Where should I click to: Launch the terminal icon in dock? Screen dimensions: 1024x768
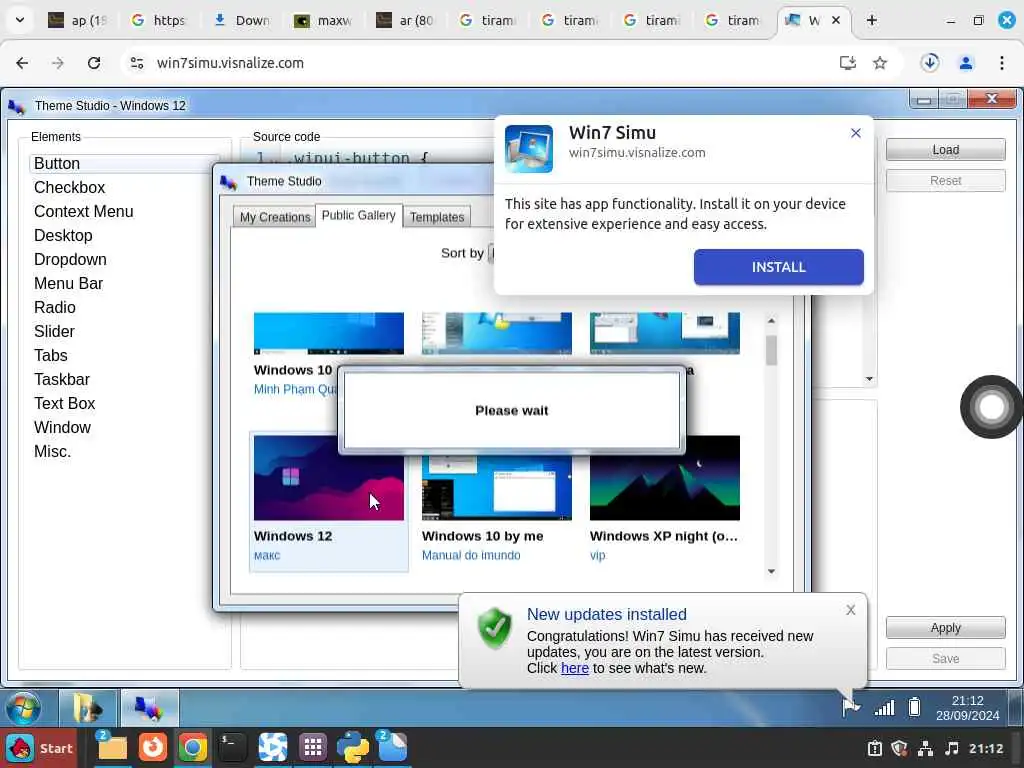click(x=232, y=748)
